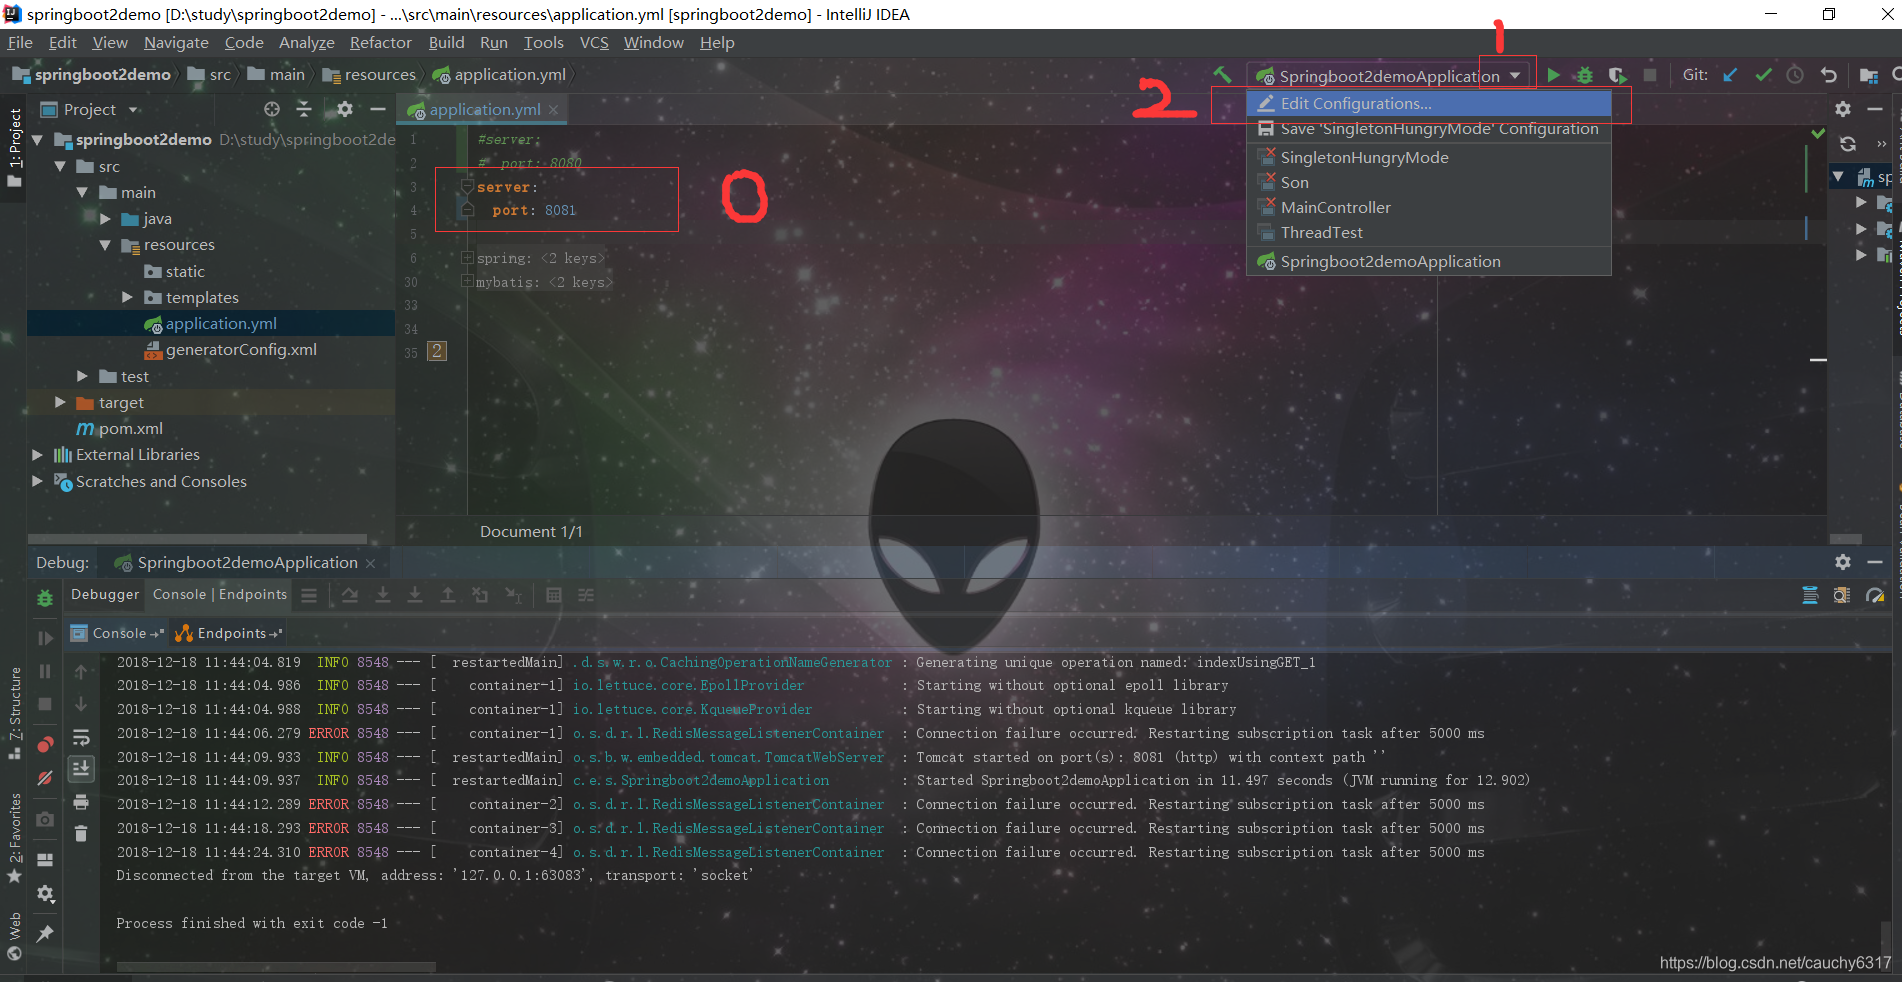
Task: Click the Stop square in main toolbar
Action: coord(1650,75)
